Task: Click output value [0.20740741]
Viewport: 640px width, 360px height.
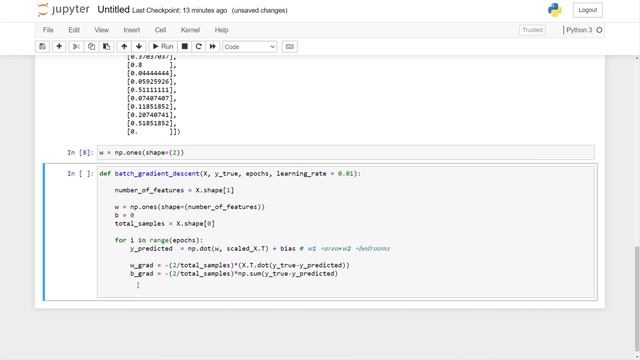Action: (151, 115)
